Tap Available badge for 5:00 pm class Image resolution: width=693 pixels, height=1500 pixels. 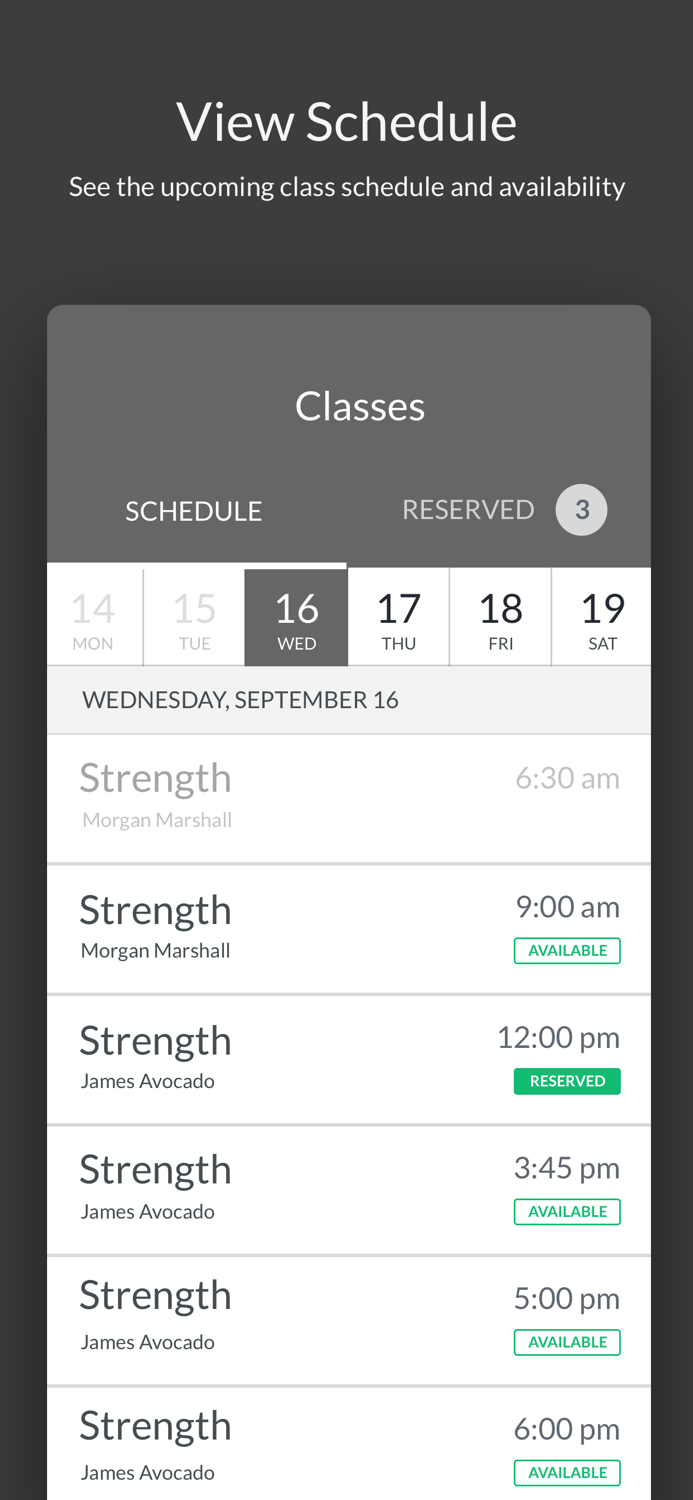[567, 1342]
